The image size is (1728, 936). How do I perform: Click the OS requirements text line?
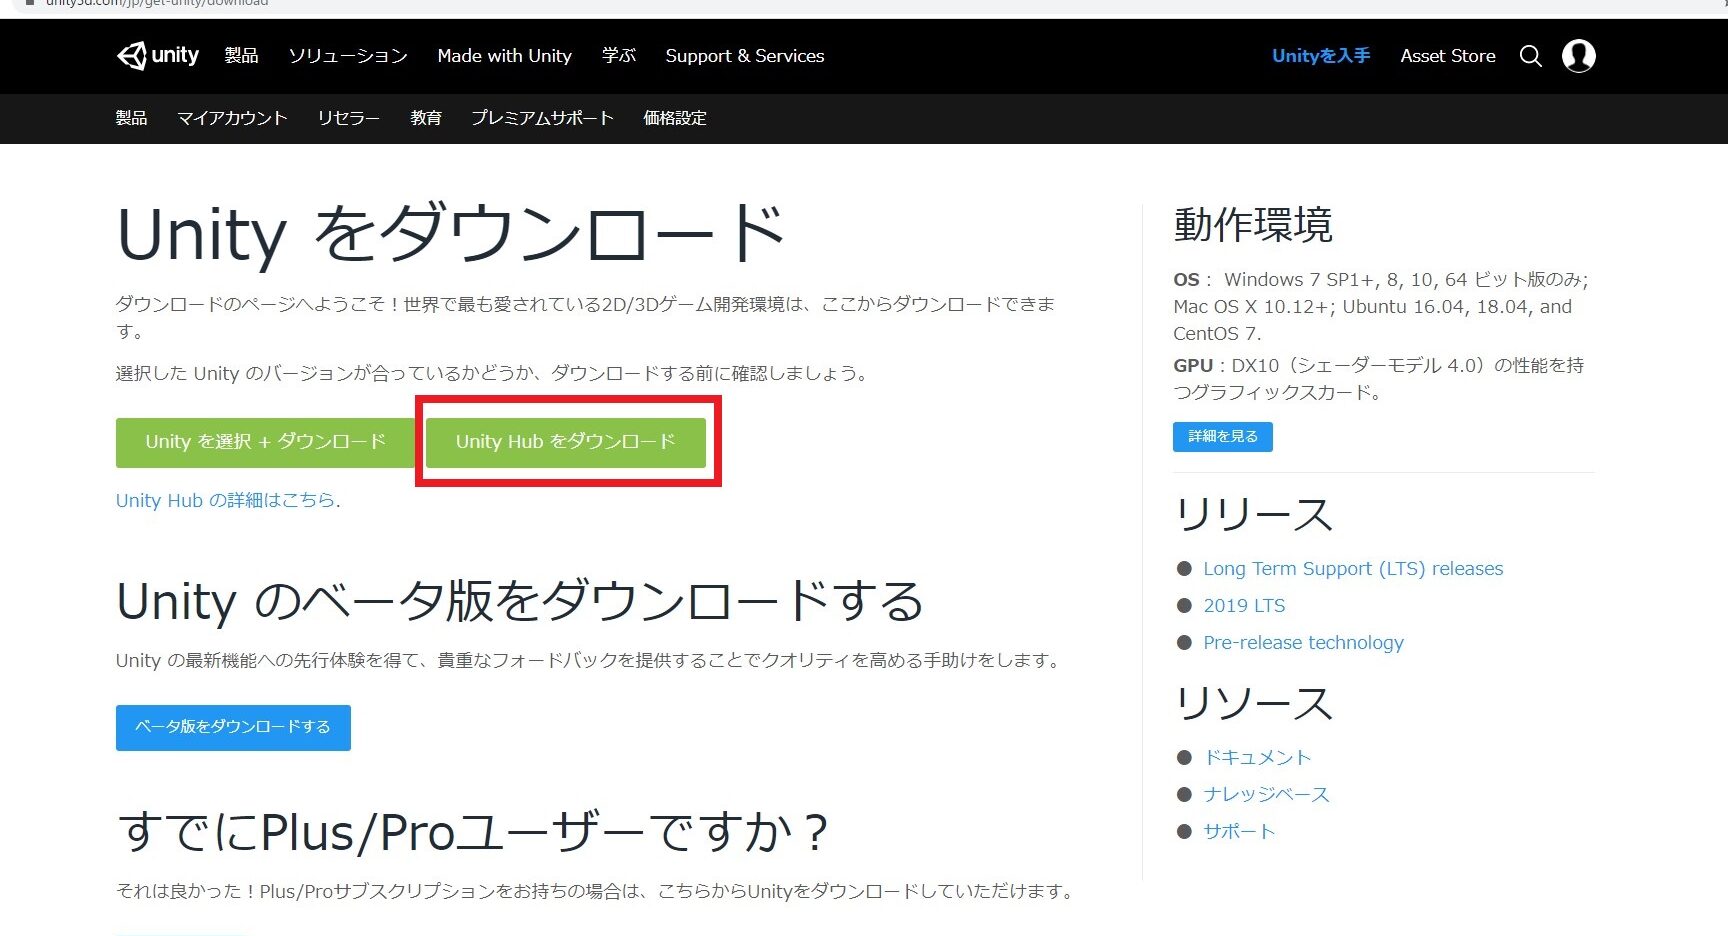tap(1381, 306)
